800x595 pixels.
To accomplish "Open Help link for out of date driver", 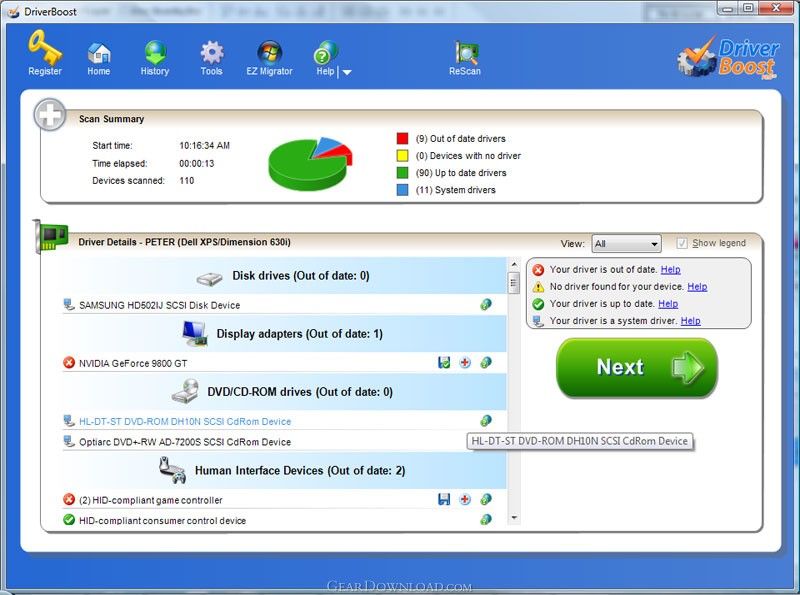I will (670, 269).
